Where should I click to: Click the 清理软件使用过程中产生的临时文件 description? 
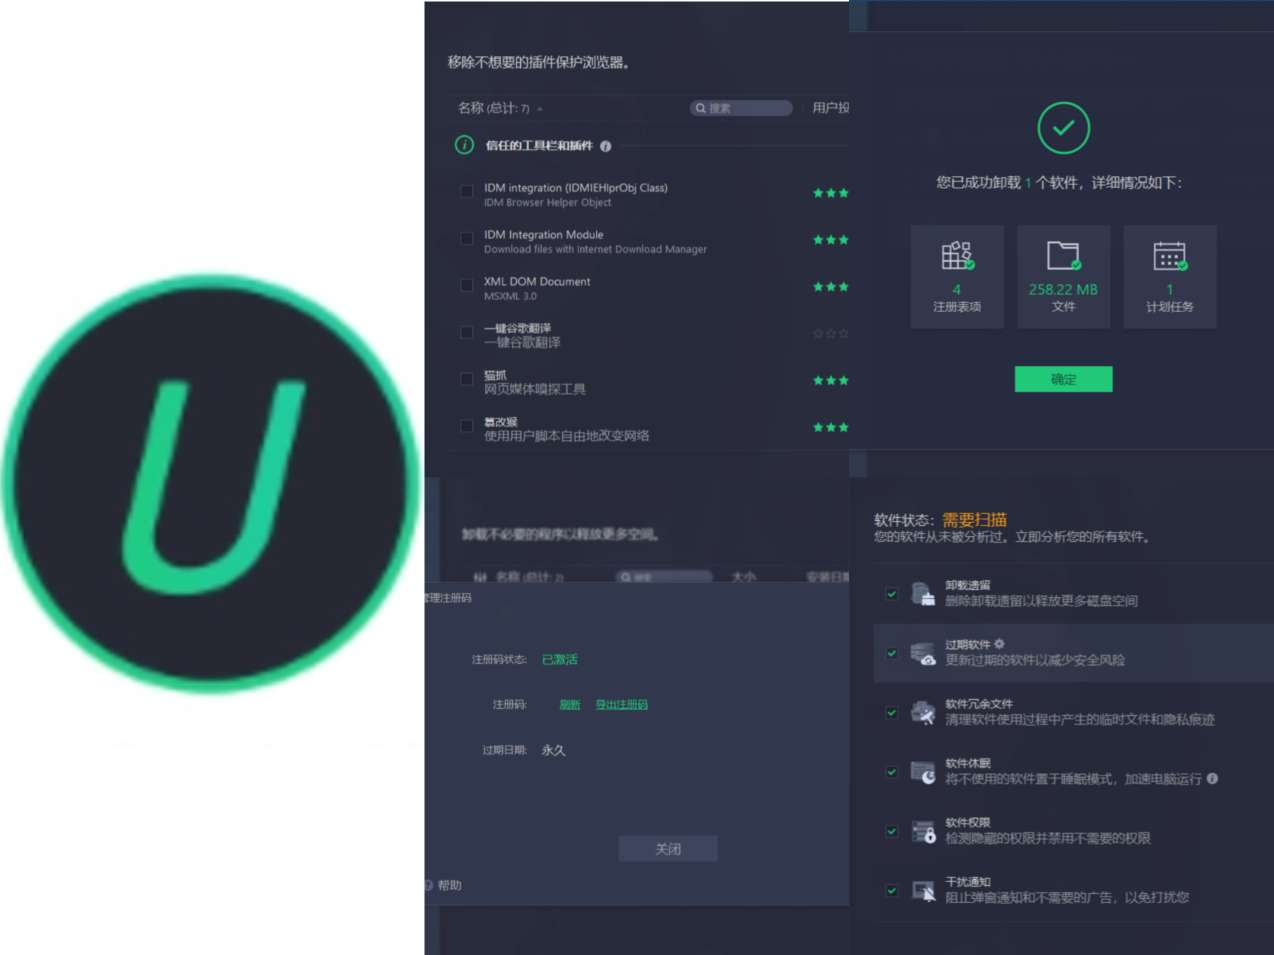point(1080,720)
